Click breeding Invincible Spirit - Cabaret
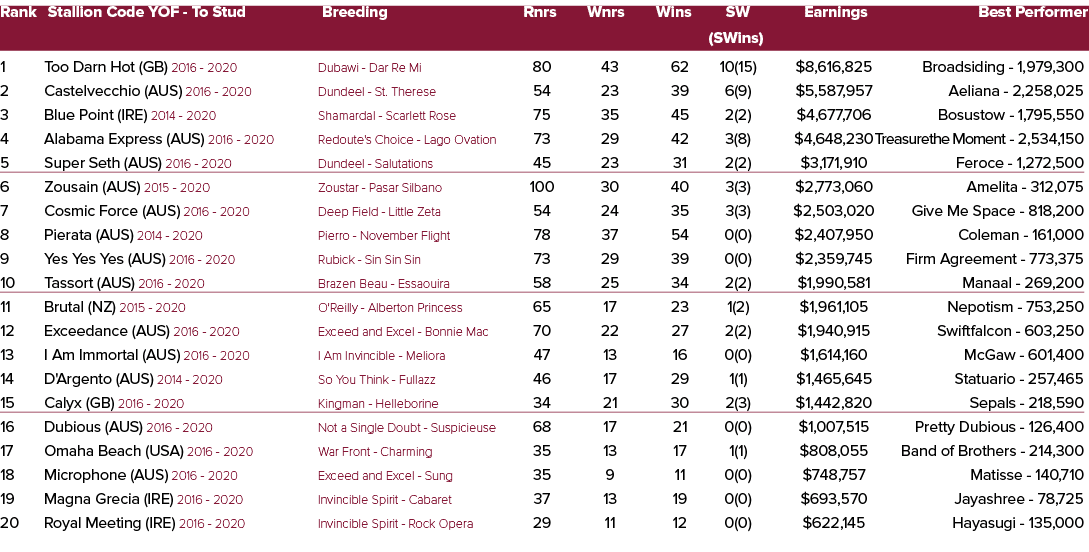 [x=385, y=500]
